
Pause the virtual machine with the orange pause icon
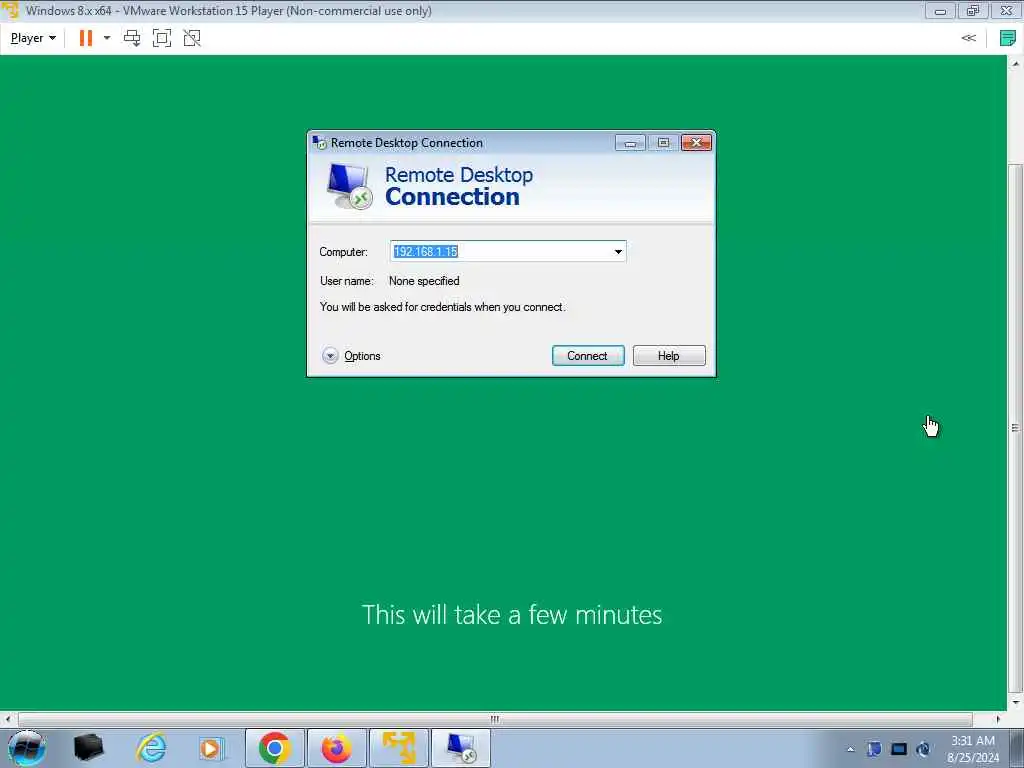[86, 38]
